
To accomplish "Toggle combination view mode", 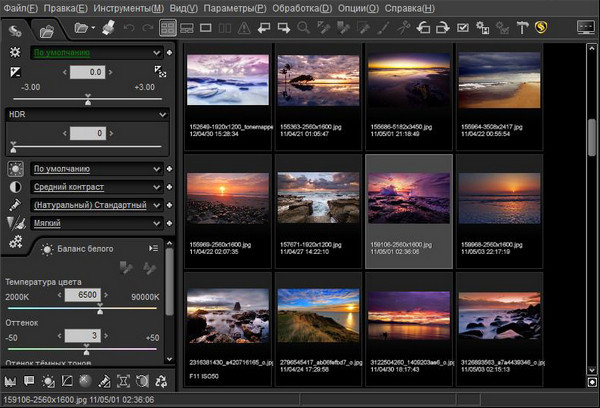I will coord(187,28).
